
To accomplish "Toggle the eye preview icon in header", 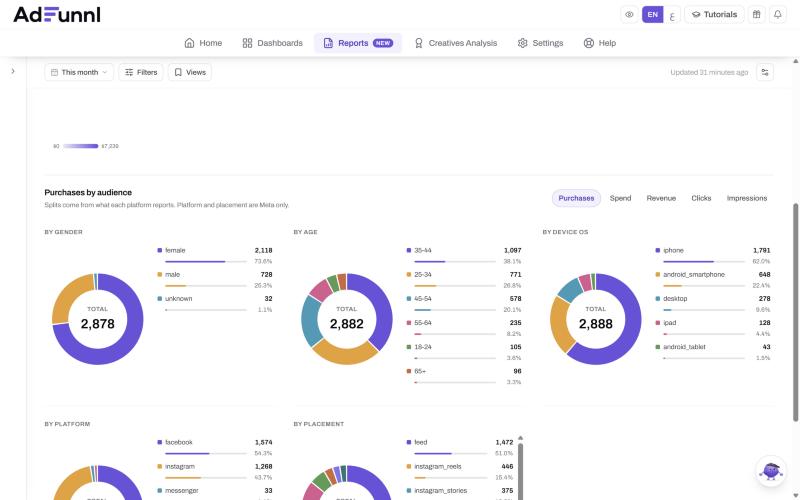I will tap(629, 14).
